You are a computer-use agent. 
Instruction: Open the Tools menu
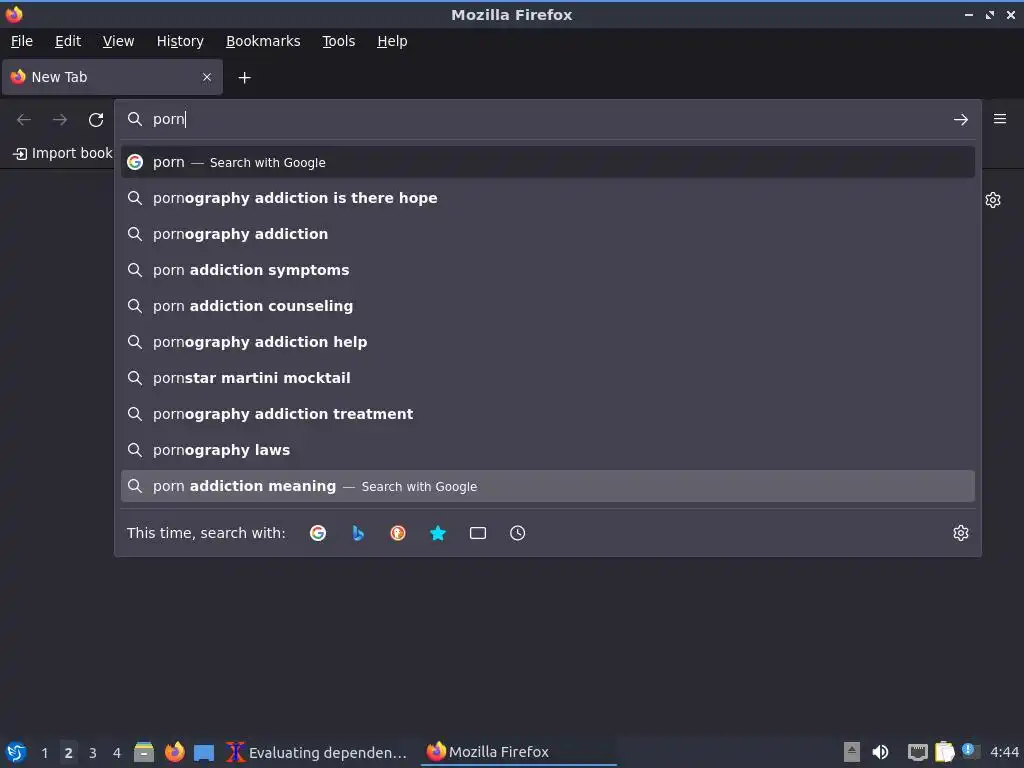point(338,41)
